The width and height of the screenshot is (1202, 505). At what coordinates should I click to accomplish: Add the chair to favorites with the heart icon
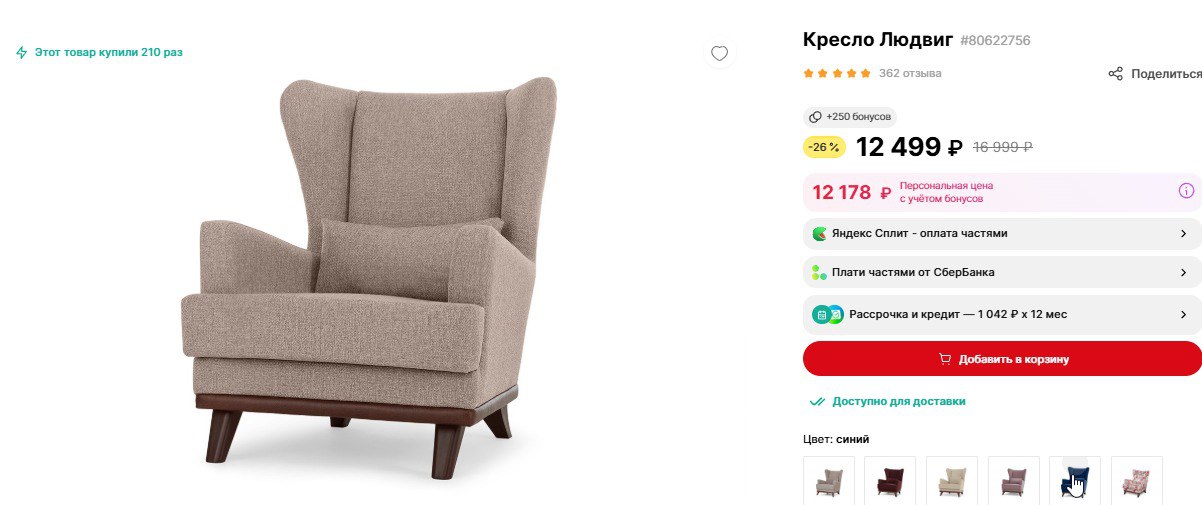[718, 53]
